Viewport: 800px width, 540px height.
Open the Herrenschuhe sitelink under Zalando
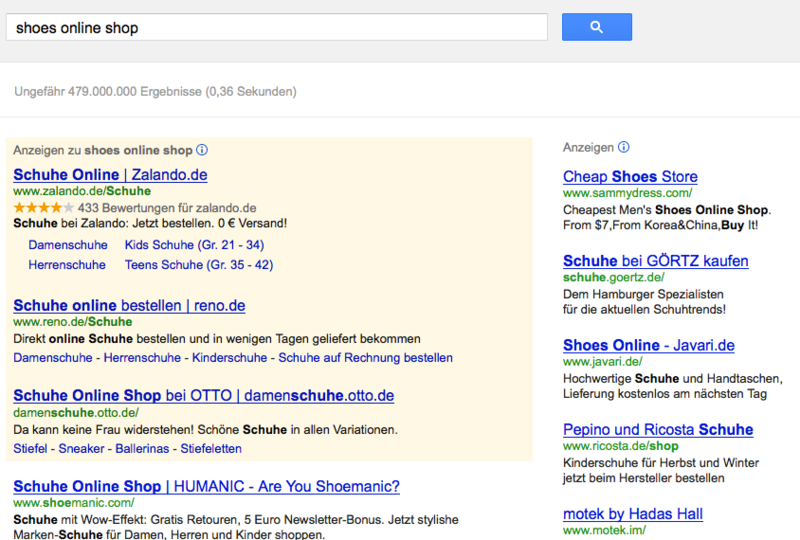click(x=67, y=265)
